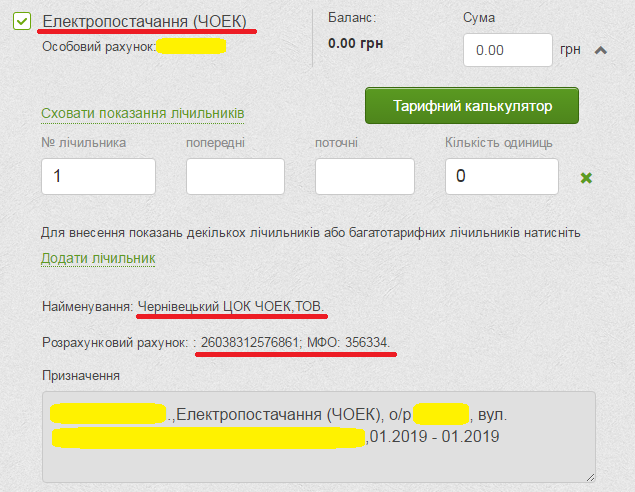635x492 pixels.
Task: Collapse the Електропостачання section with chevron
Action: coord(601,51)
